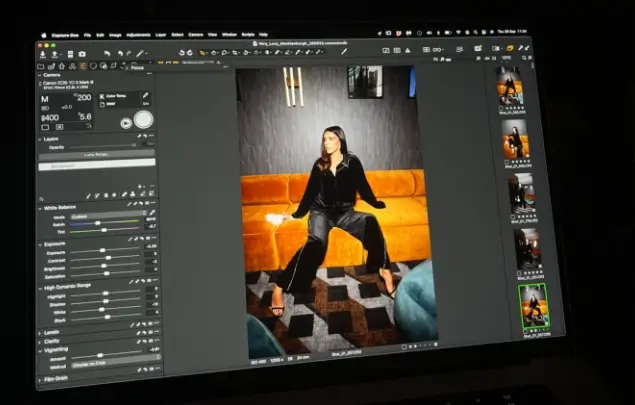Toggle the color tag under second thumbnail
The height and width of the screenshot is (405, 635).
(507, 162)
